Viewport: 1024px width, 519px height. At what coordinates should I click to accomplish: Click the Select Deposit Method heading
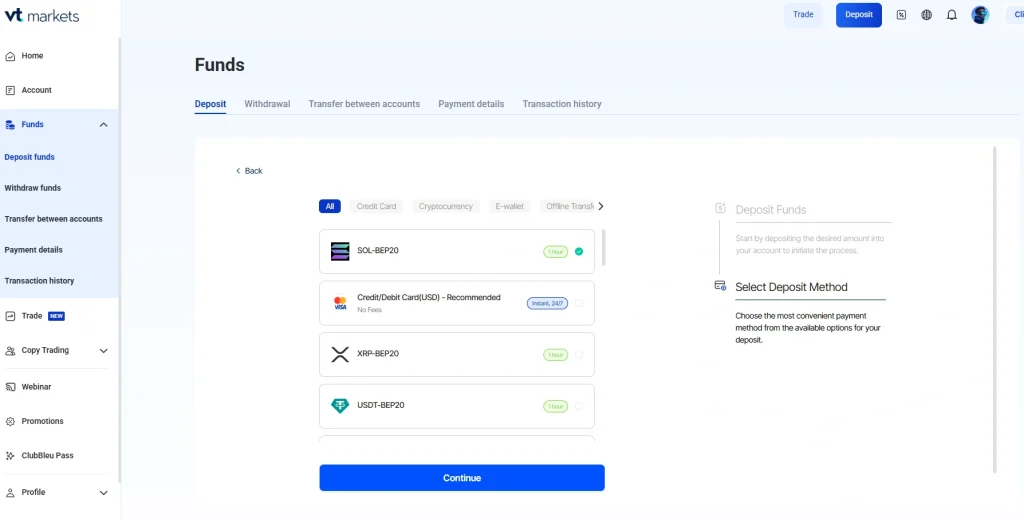(x=792, y=287)
